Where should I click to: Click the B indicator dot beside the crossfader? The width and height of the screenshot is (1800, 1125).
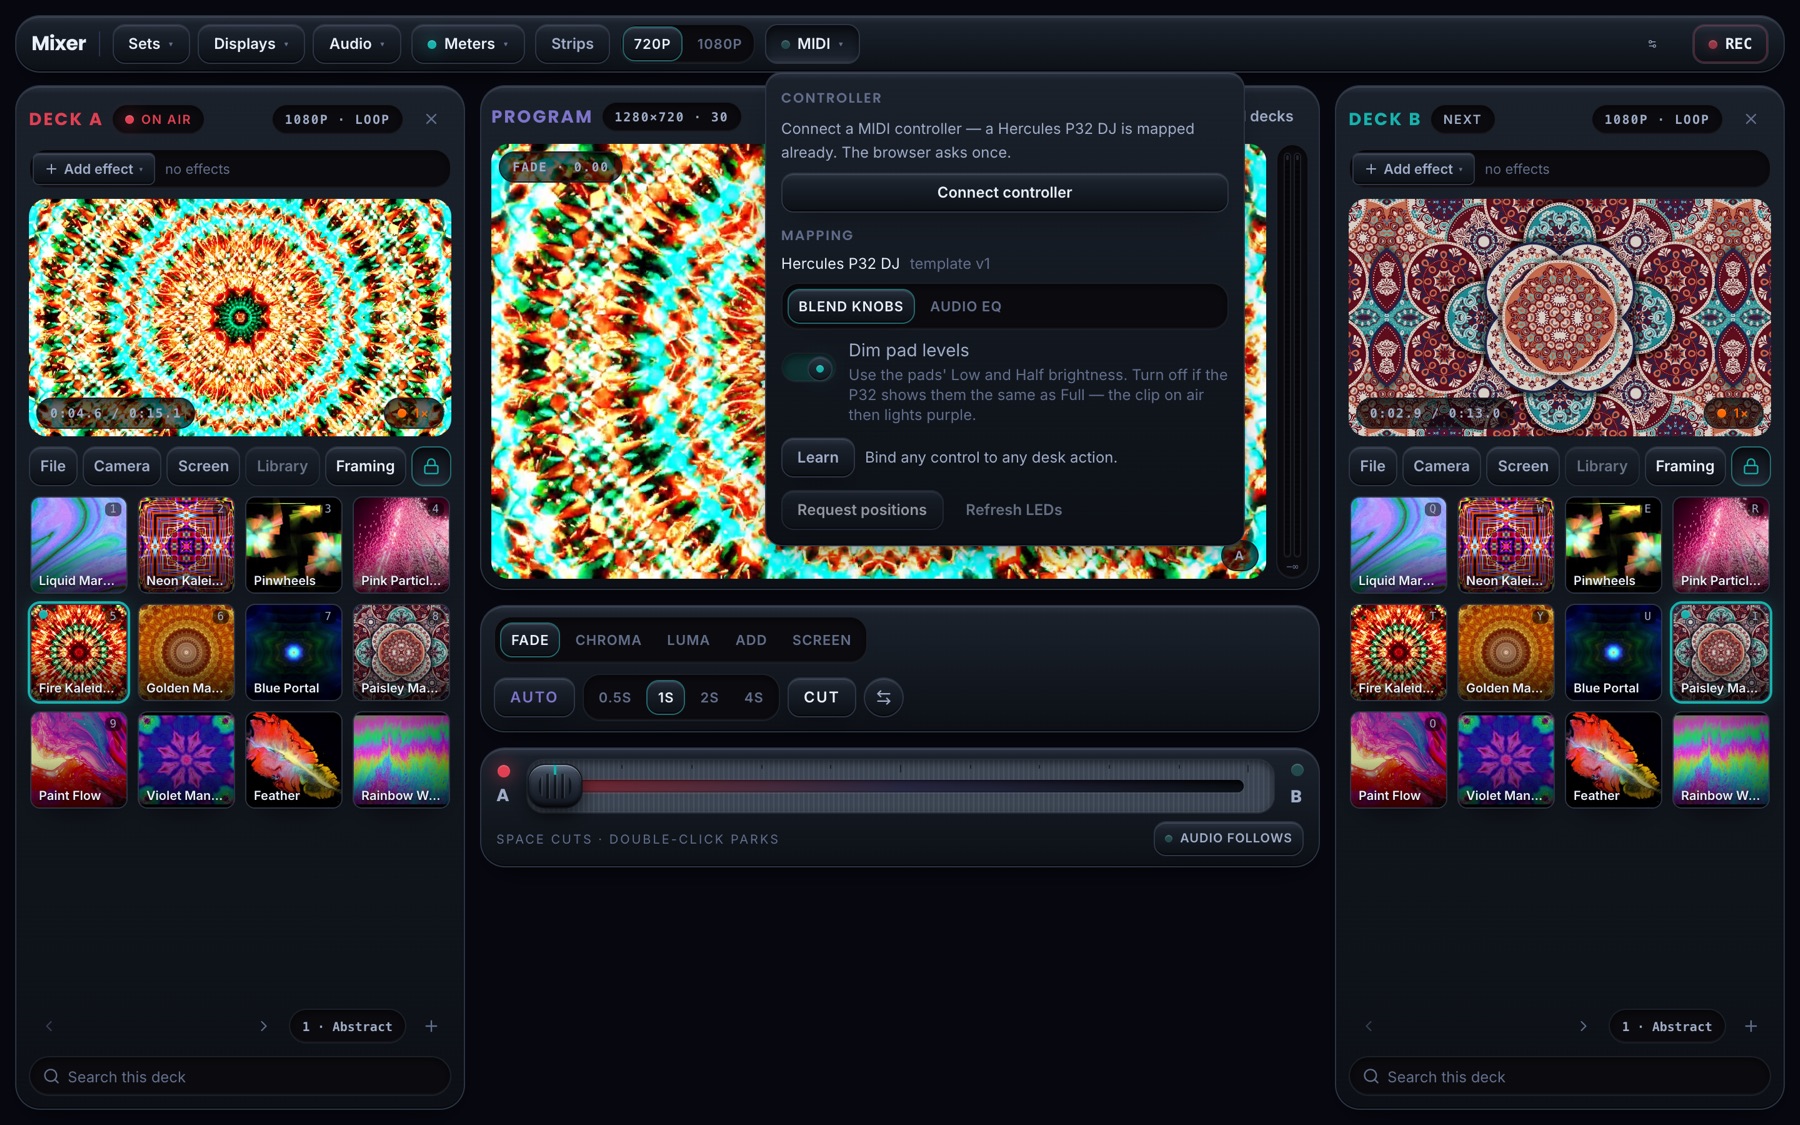tap(1297, 770)
